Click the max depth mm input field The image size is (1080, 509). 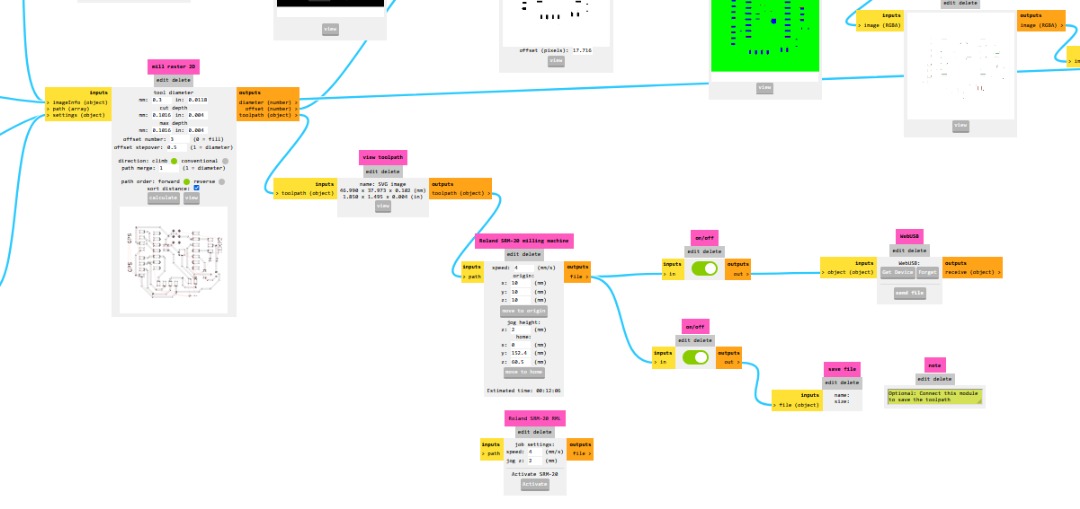pos(162,129)
